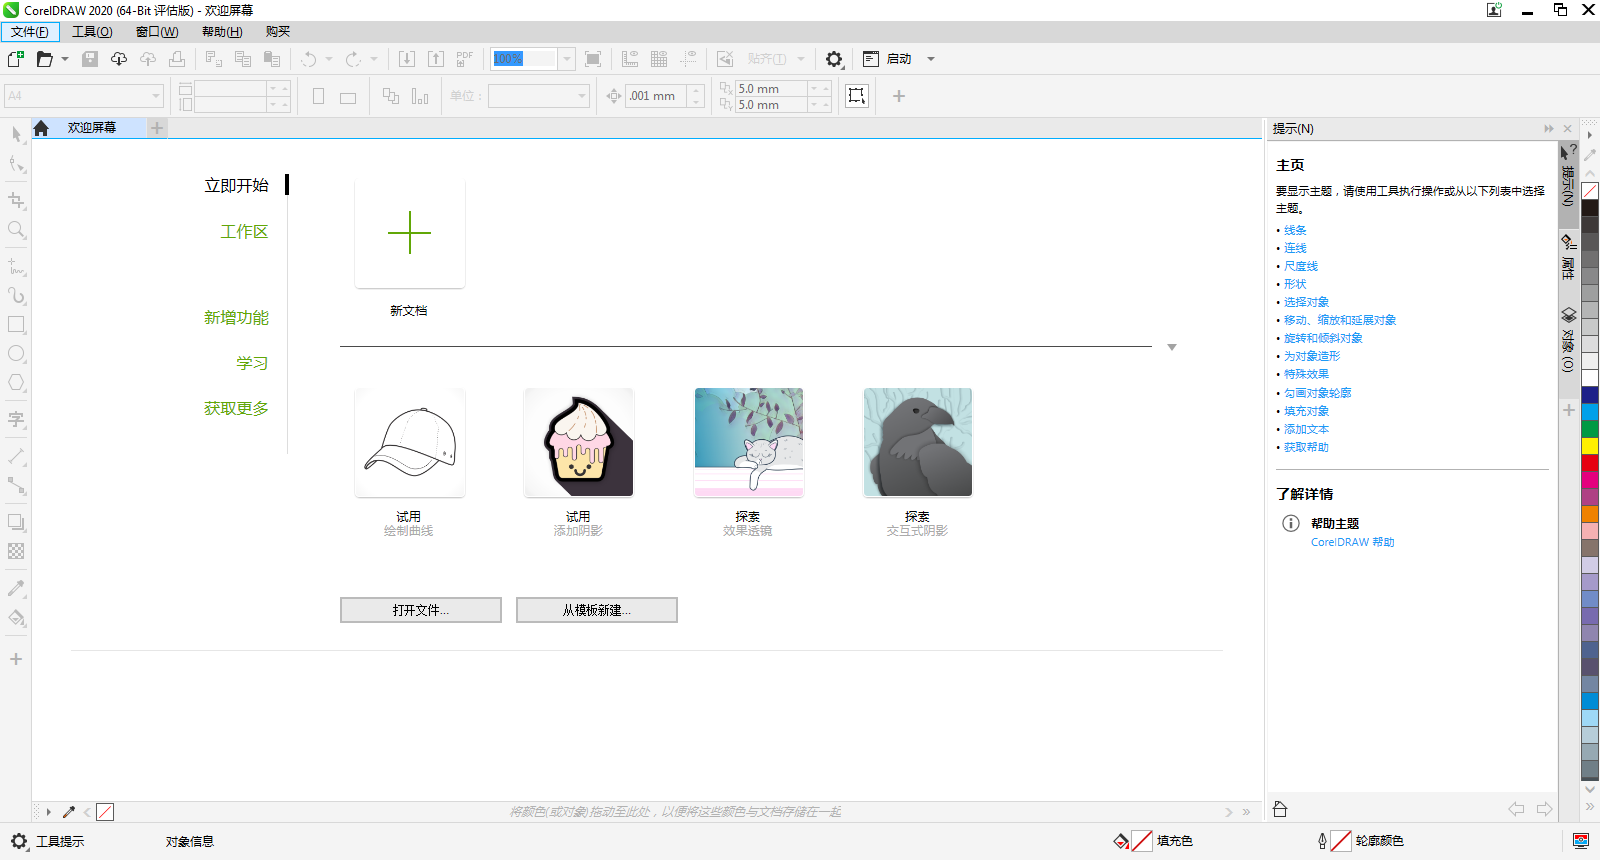Viewport: 1600px width, 860px height.
Task: Select the Text tool in toolbox
Action: point(16,419)
